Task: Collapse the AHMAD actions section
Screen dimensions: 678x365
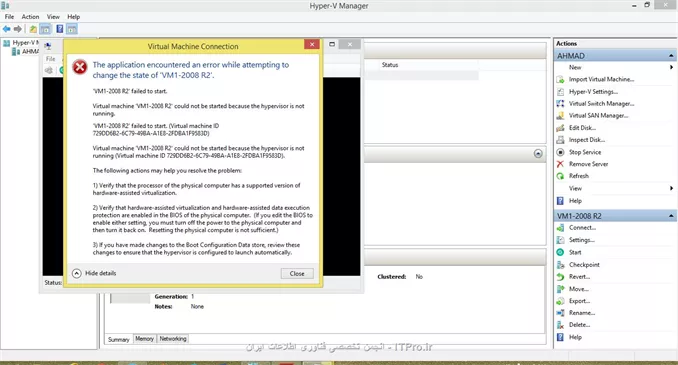Action: click(x=671, y=56)
